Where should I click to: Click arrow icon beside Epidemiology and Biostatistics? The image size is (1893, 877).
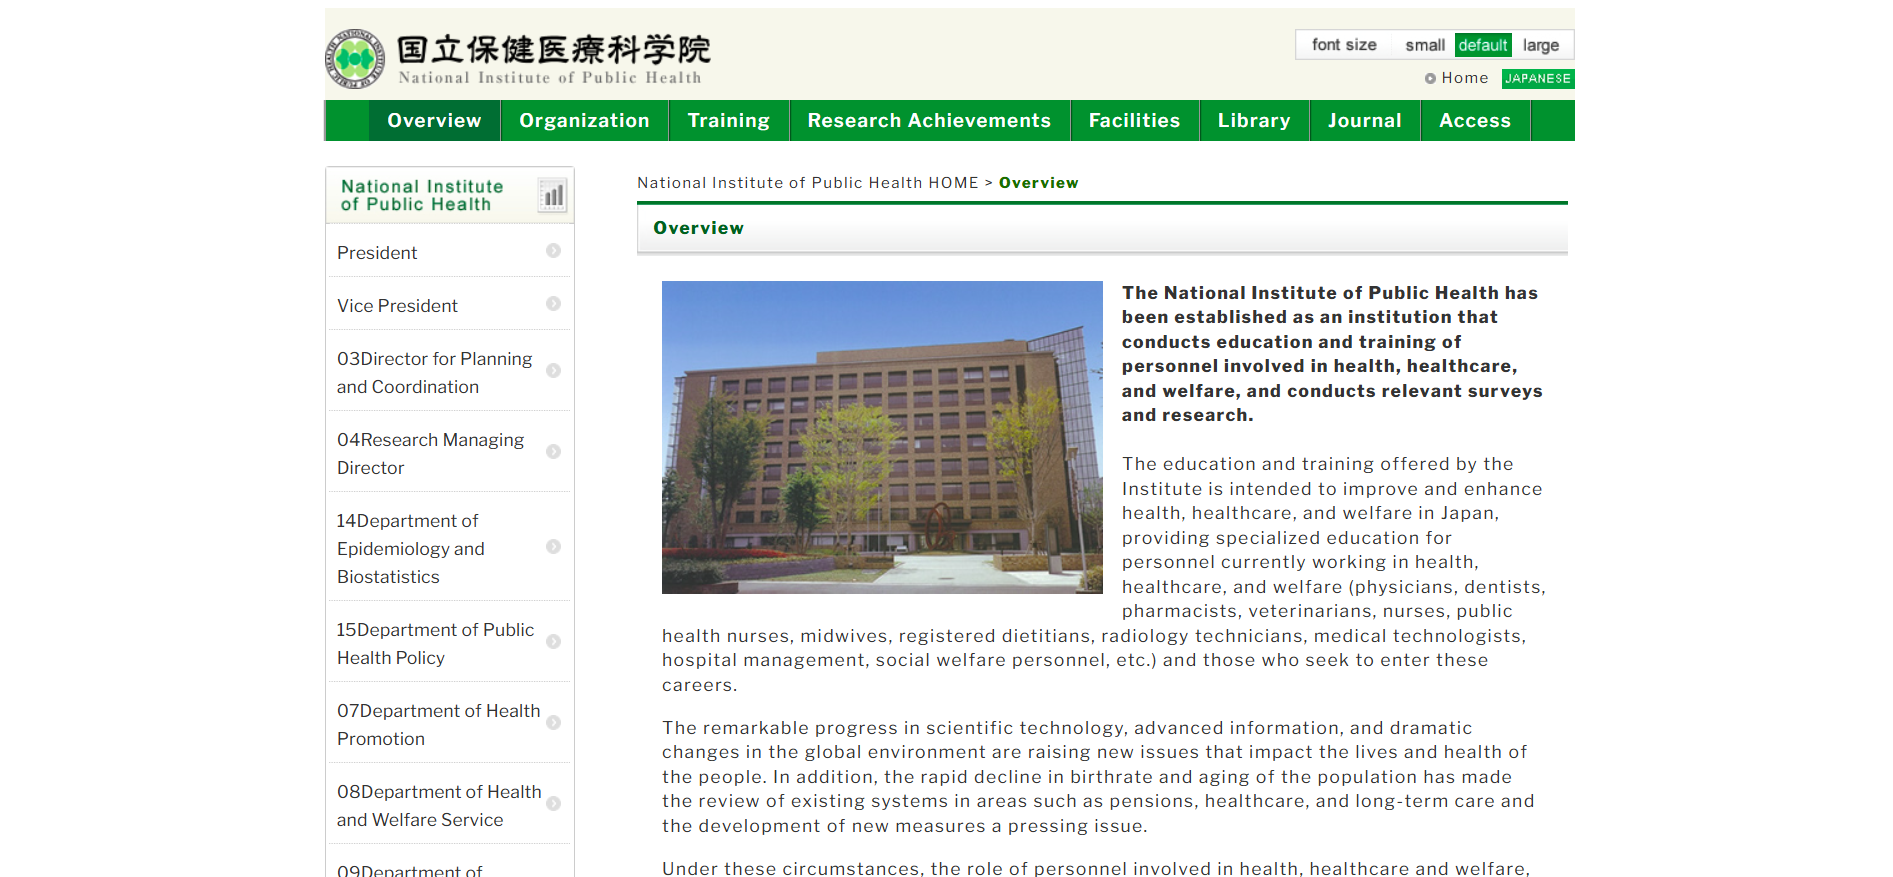(x=553, y=547)
